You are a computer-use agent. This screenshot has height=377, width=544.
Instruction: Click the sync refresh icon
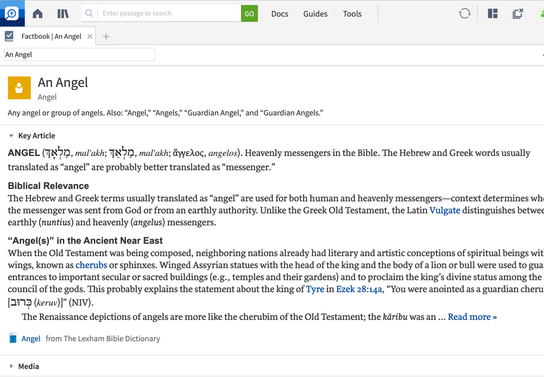(465, 14)
